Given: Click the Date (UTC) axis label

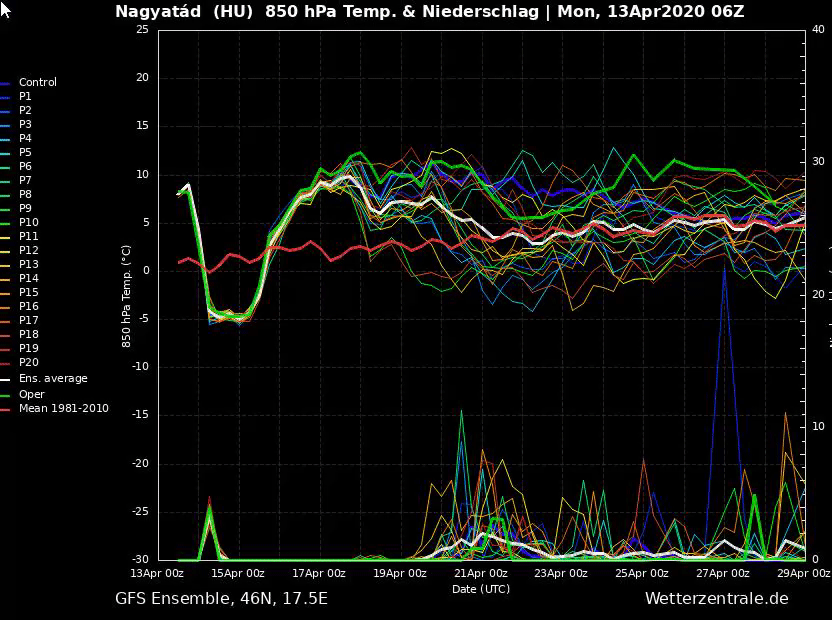Looking at the screenshot, I should [x=480, y=589].
